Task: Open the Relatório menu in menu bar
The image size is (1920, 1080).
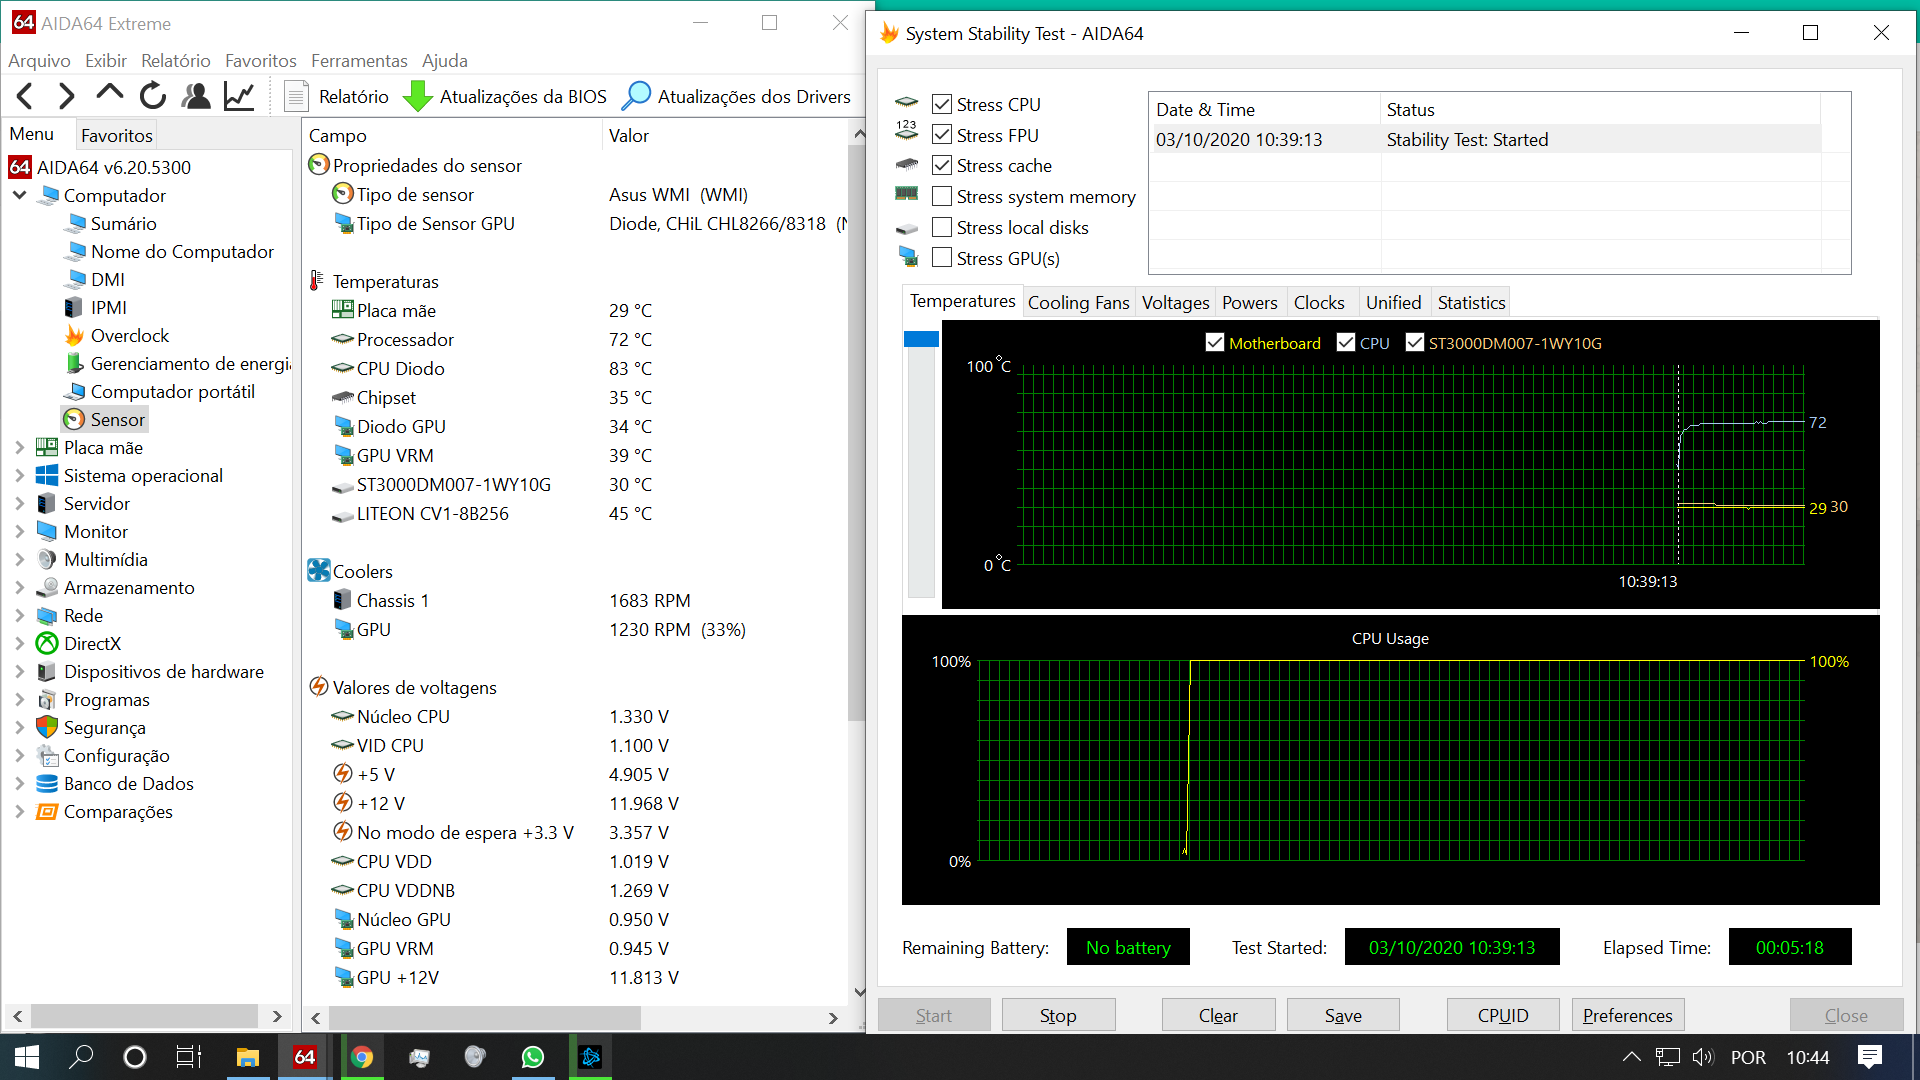Action: [x=176, y=61]
